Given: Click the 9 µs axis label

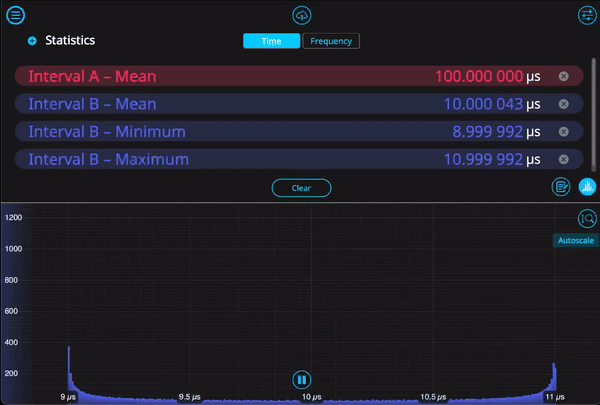Looking at the screenshot, I should [68, 397].
